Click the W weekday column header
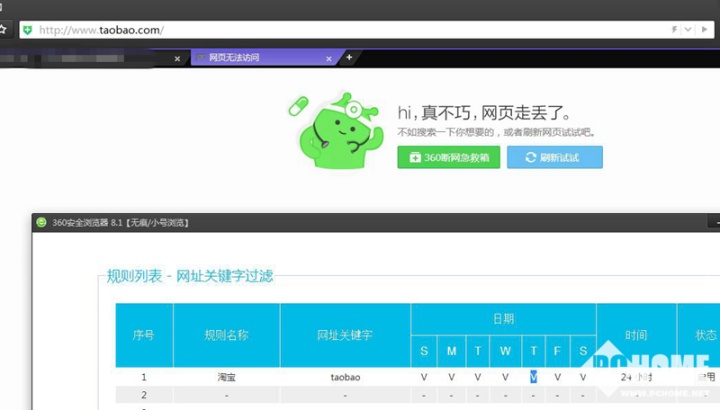The image size is (720, 410). [505, 351]
